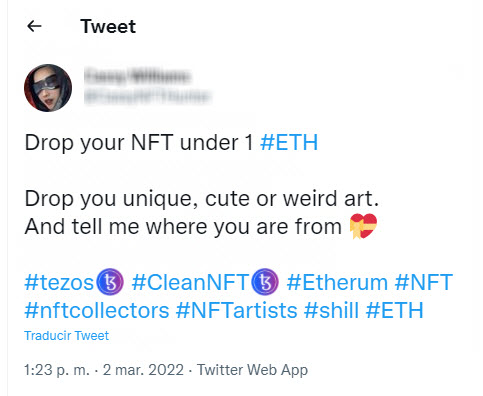Click the Twitter Web App source label
Screen dimensions: 483x396
click(x=252, y=370)
